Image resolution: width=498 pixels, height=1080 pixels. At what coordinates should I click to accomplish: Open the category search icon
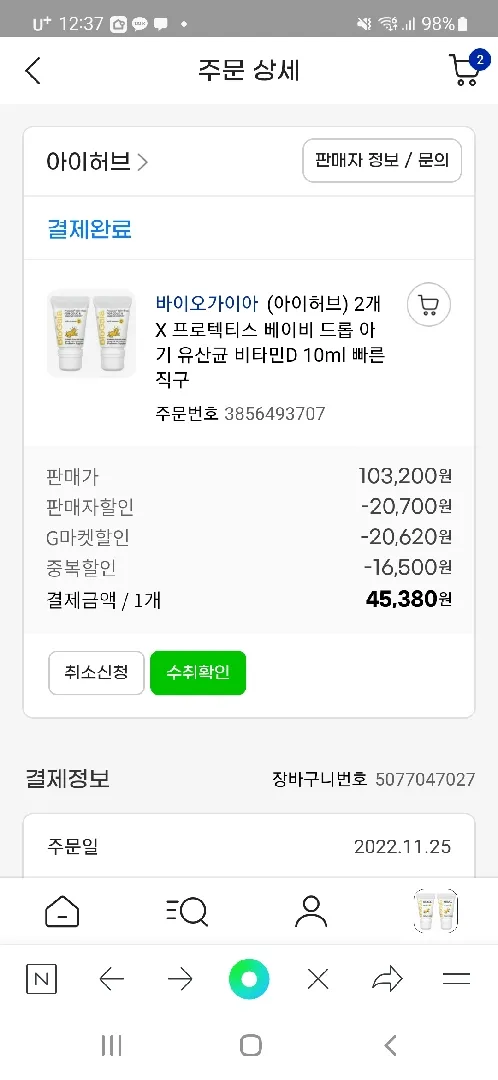coord(187,912)
